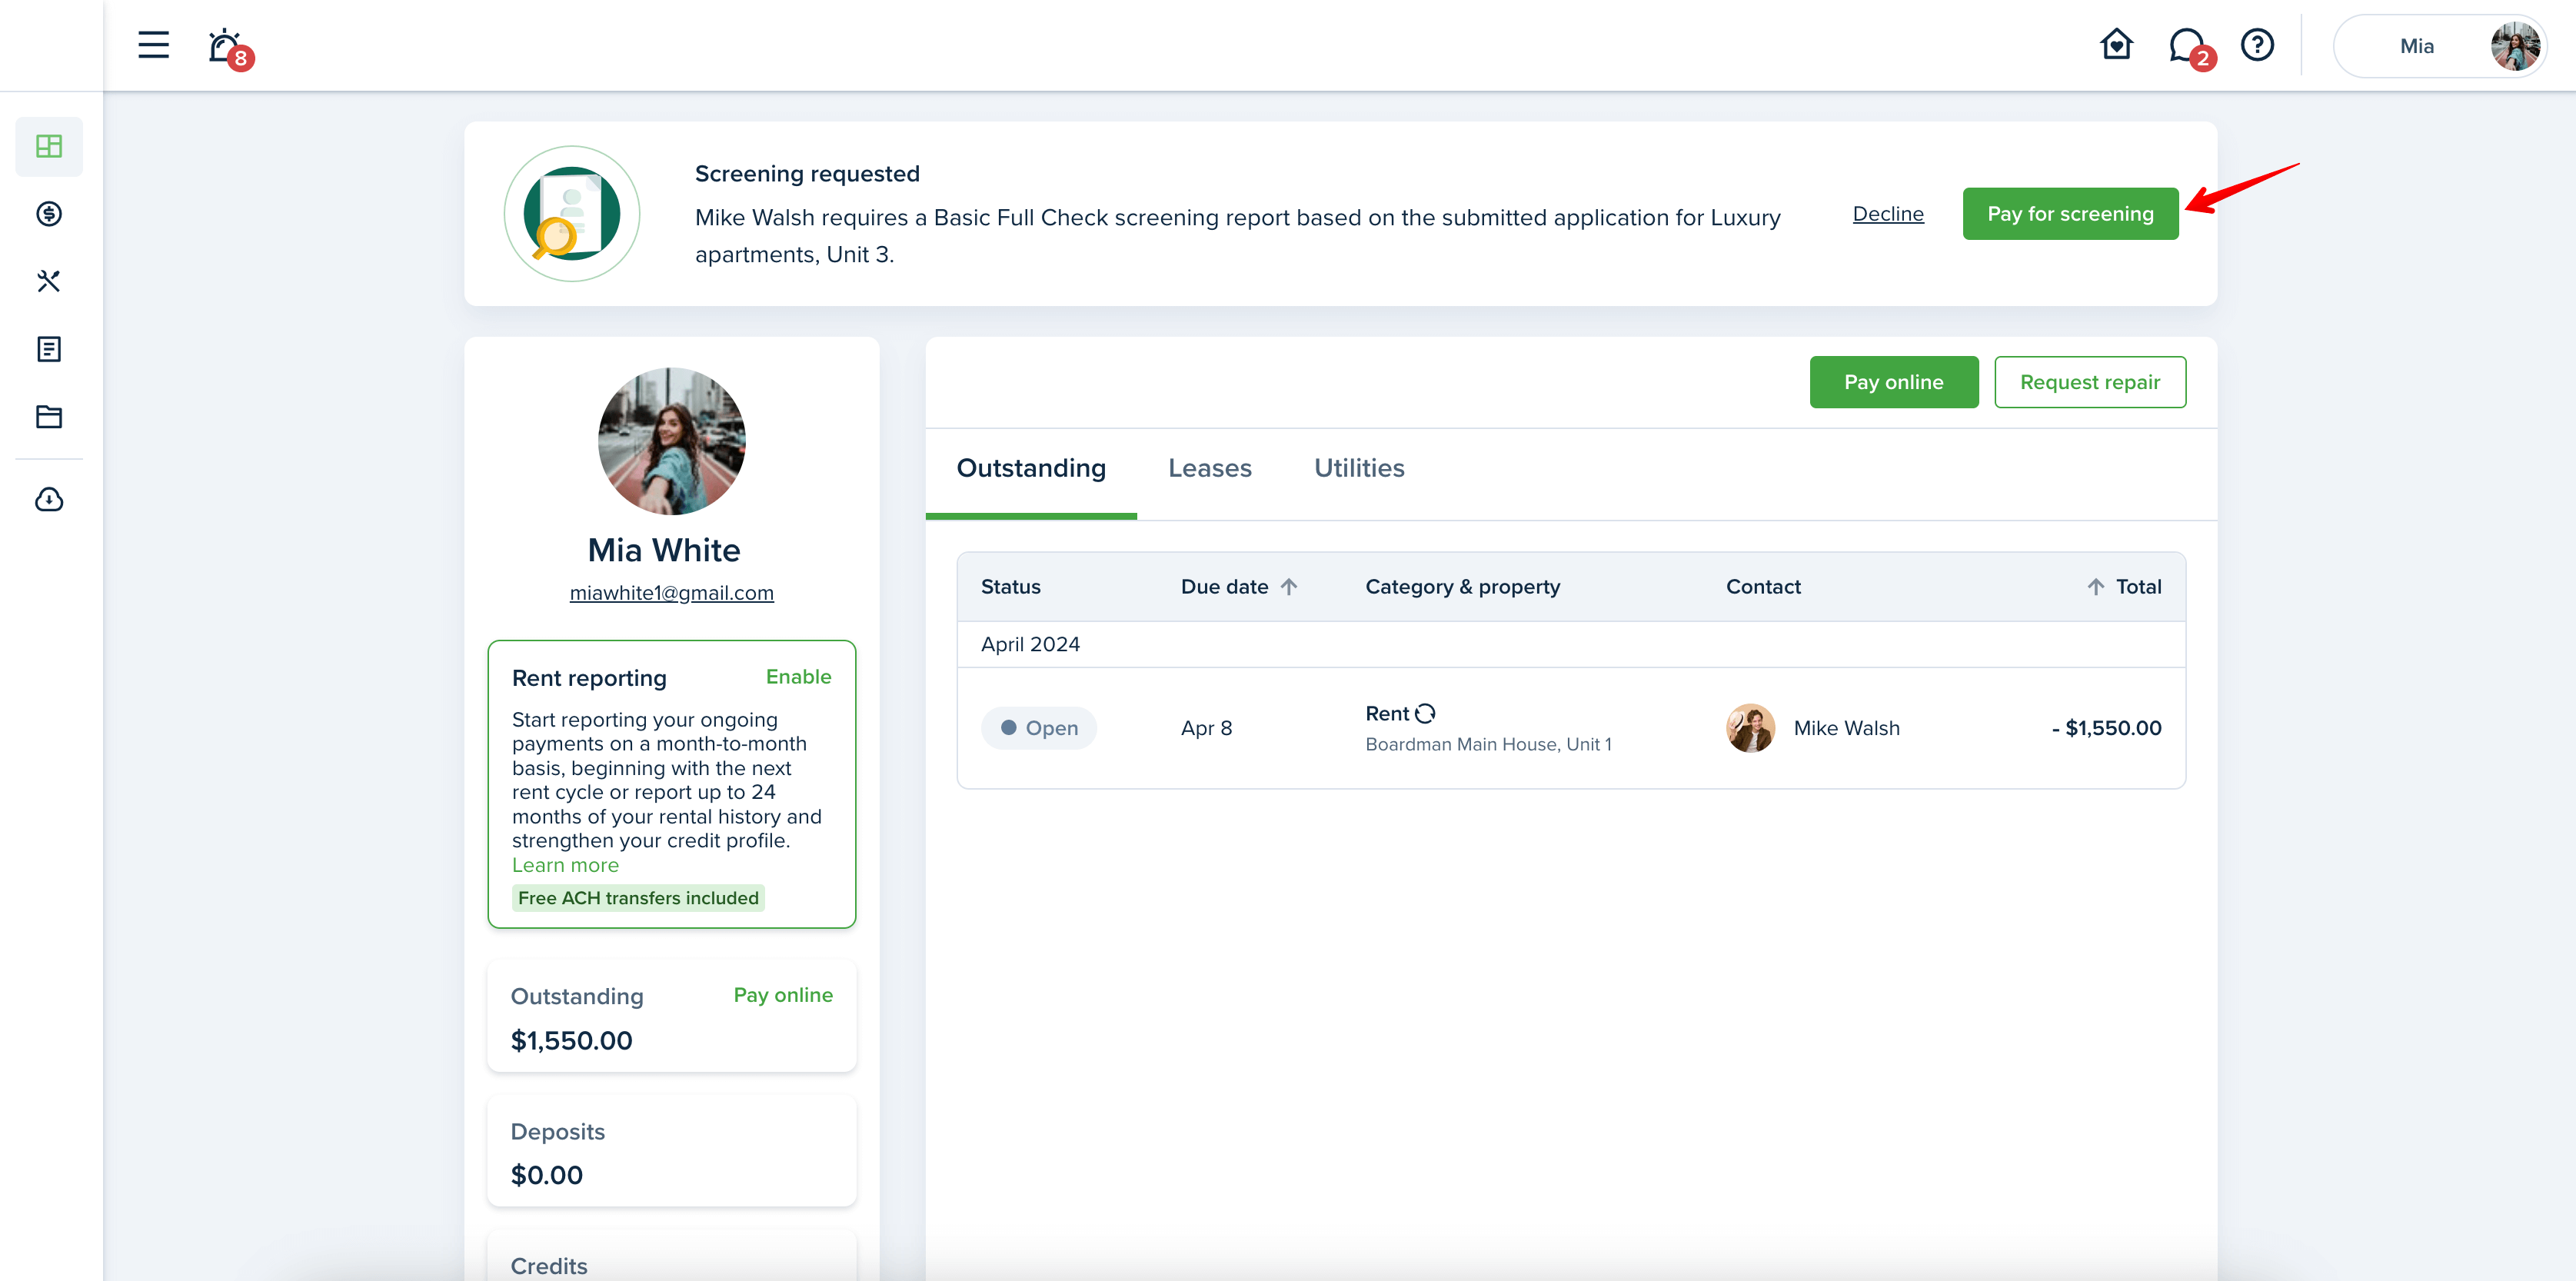Click Category & property column header
The image size is (2576, 1281).
[1463, 587]
